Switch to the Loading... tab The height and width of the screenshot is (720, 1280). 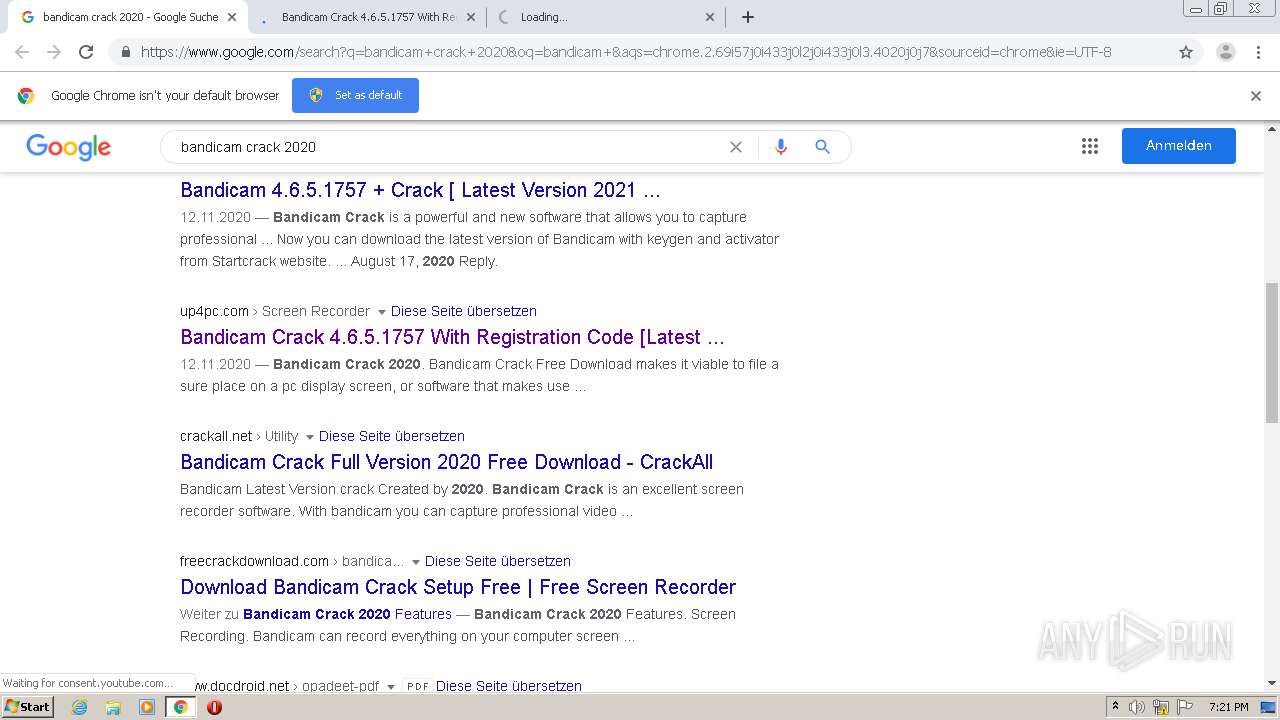(605, 17)
